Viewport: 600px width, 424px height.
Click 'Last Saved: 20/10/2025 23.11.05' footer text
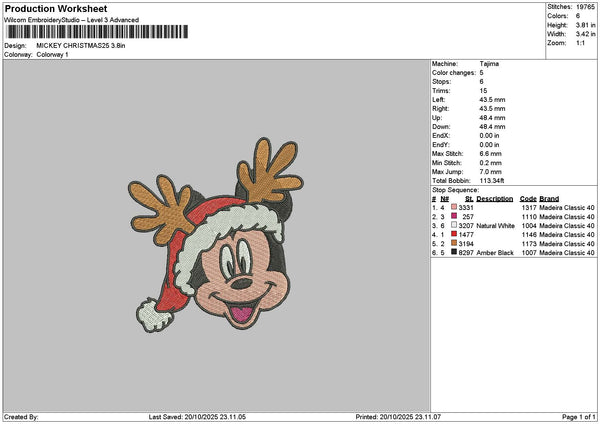click(197, 417)
